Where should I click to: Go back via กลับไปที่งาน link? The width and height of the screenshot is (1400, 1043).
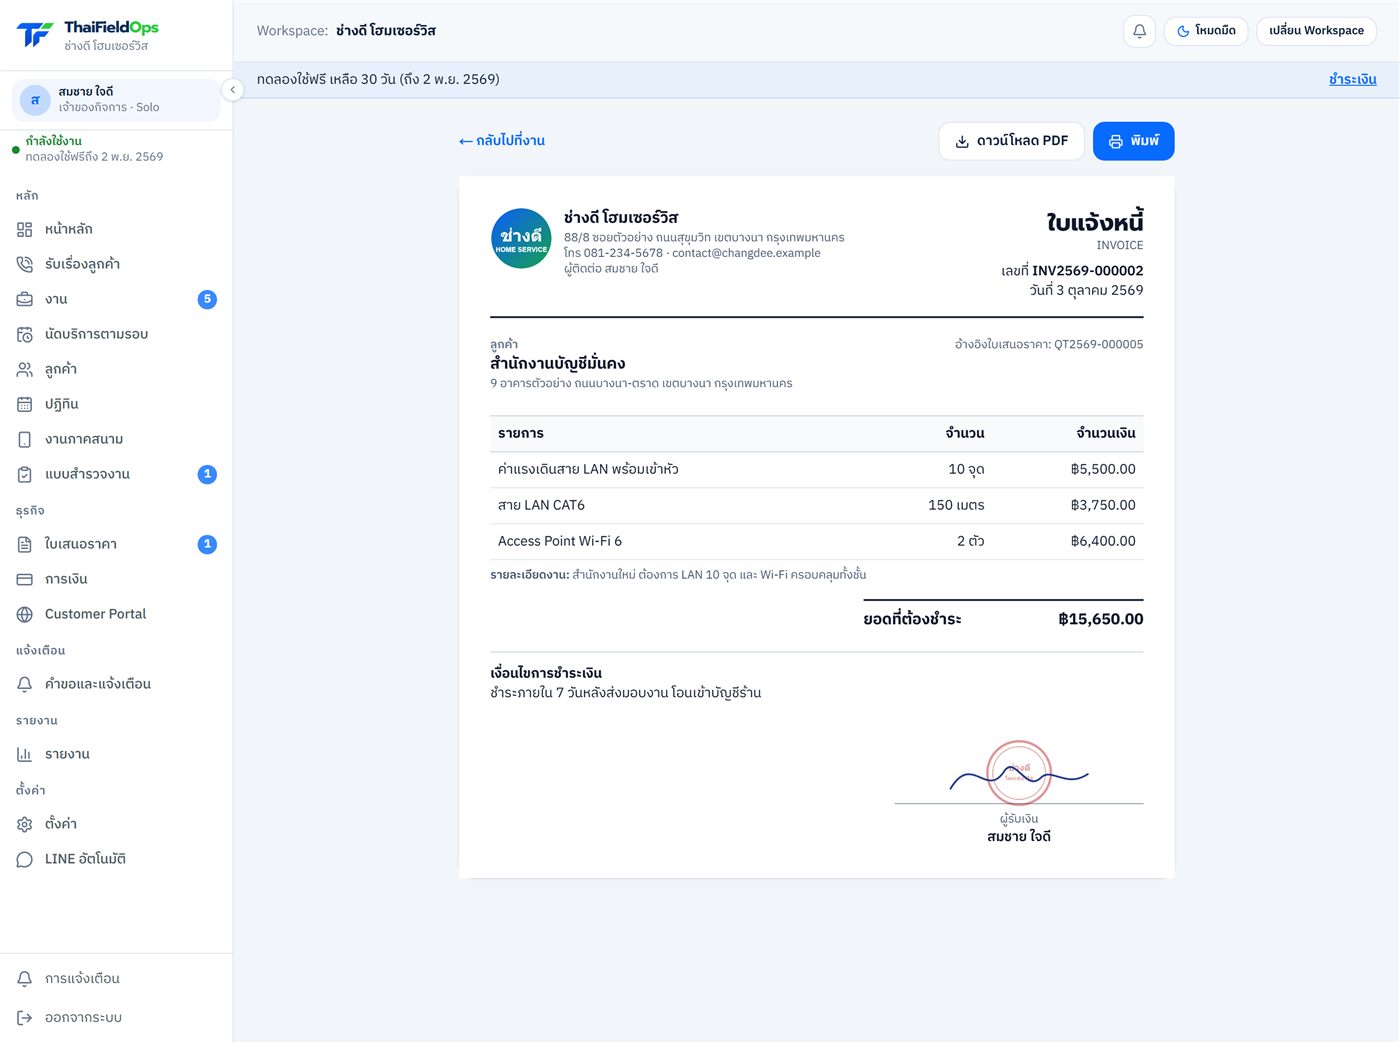coord(502,140)
